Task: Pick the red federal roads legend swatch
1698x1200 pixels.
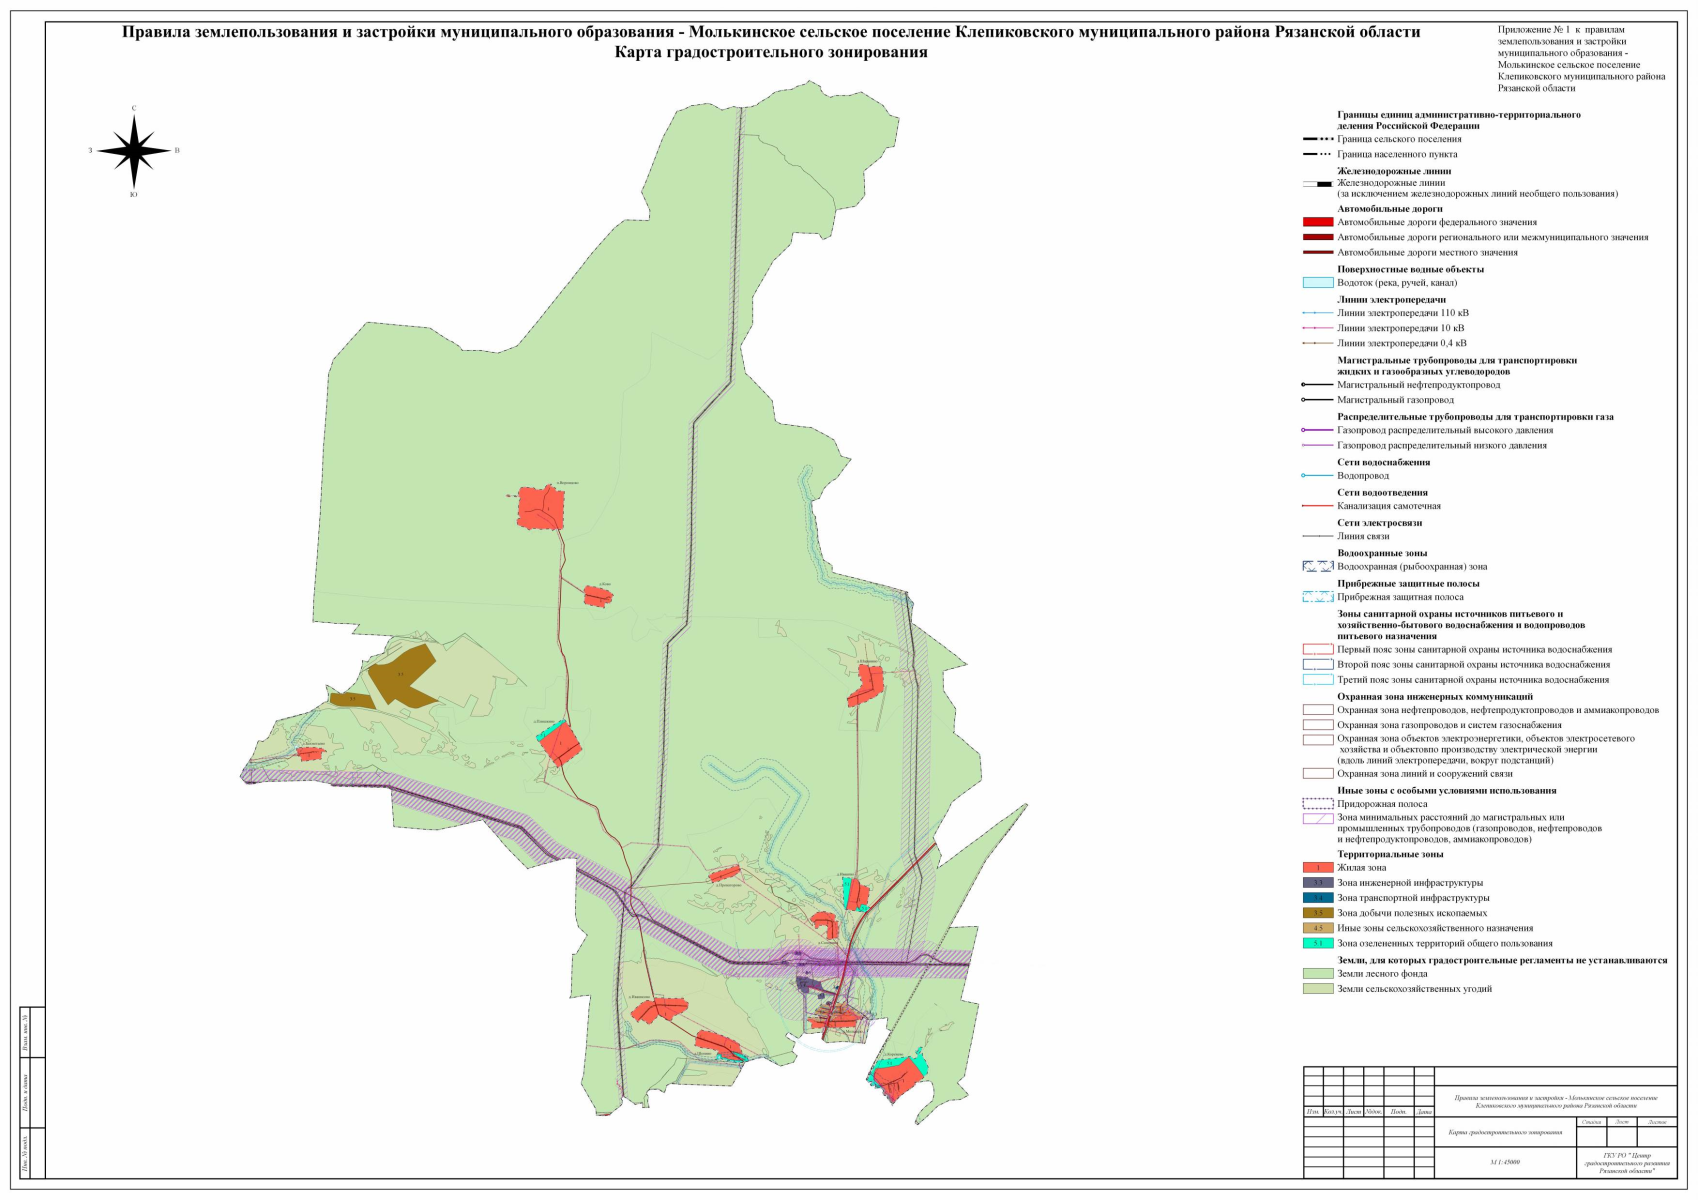Action: 1317,222
